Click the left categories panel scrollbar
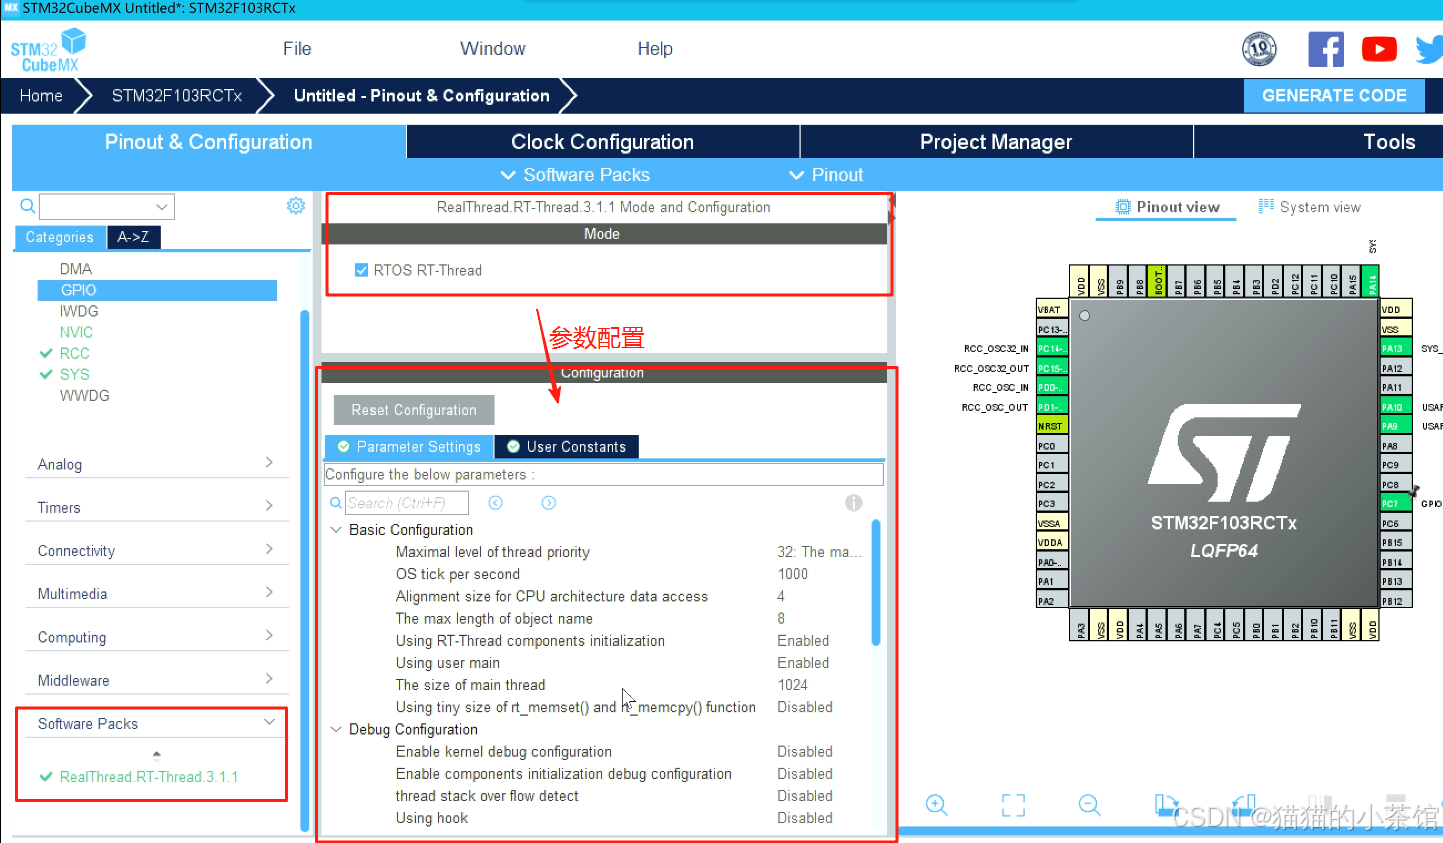 (304, 570)
